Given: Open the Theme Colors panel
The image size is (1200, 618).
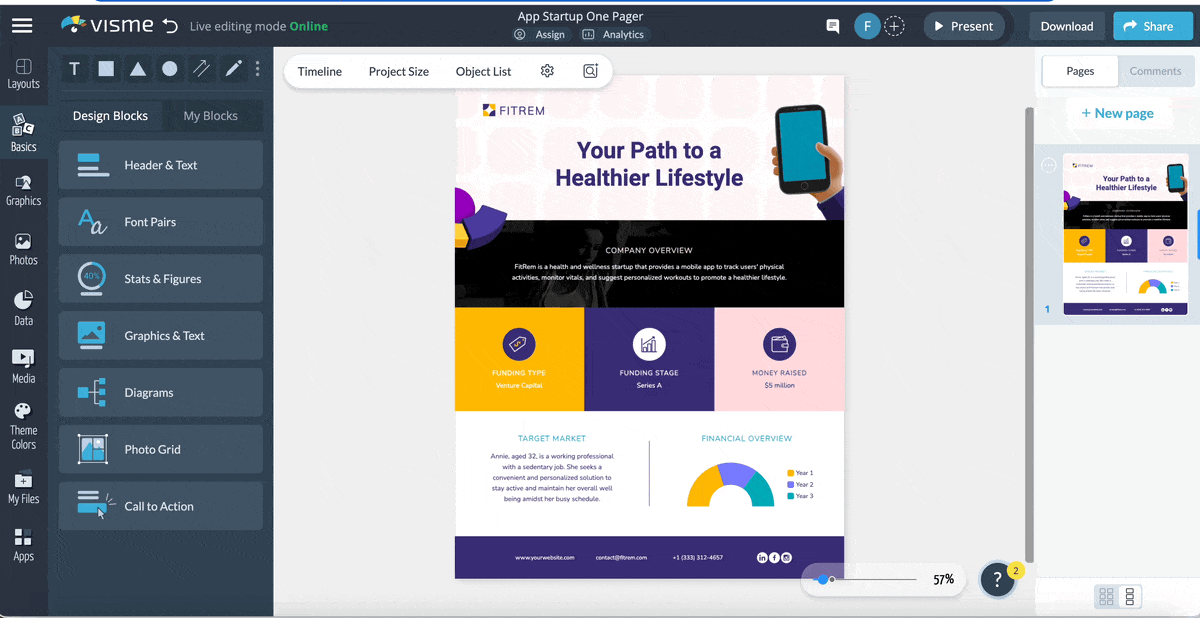Looking at the screenshot, I should click(24, 420).
